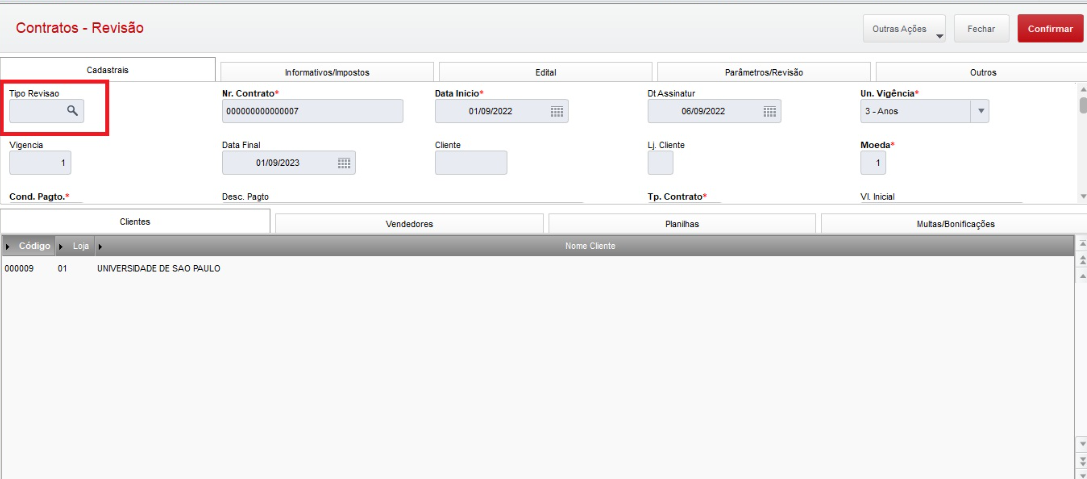This screenshot has width=1087, height=479.
Task: Sort by the Código column header
Action: pyautogui.click(x=28, y=246)
